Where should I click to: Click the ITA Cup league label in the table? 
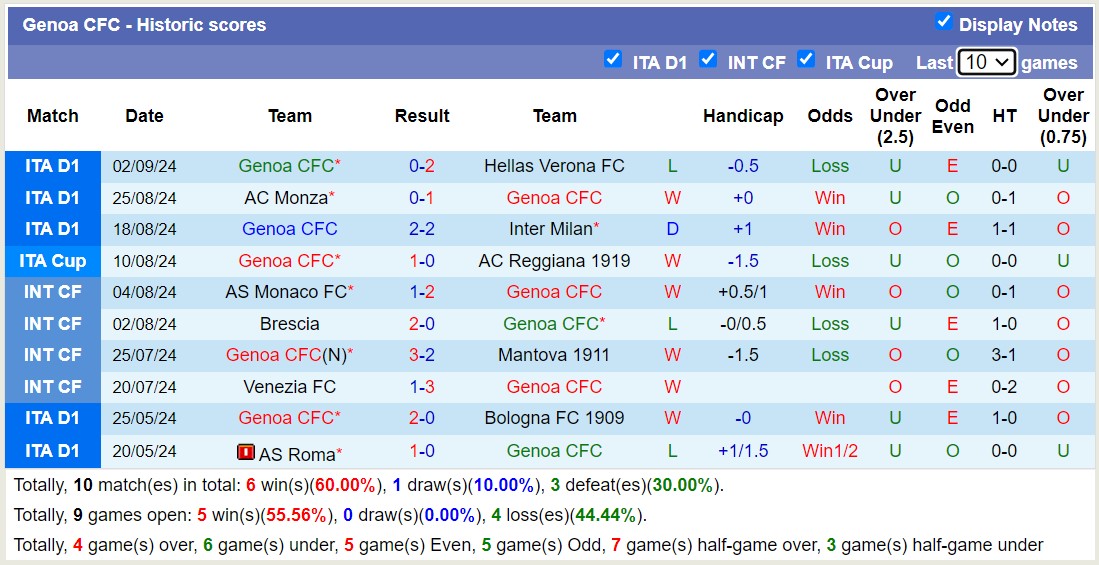pos(53,261)
